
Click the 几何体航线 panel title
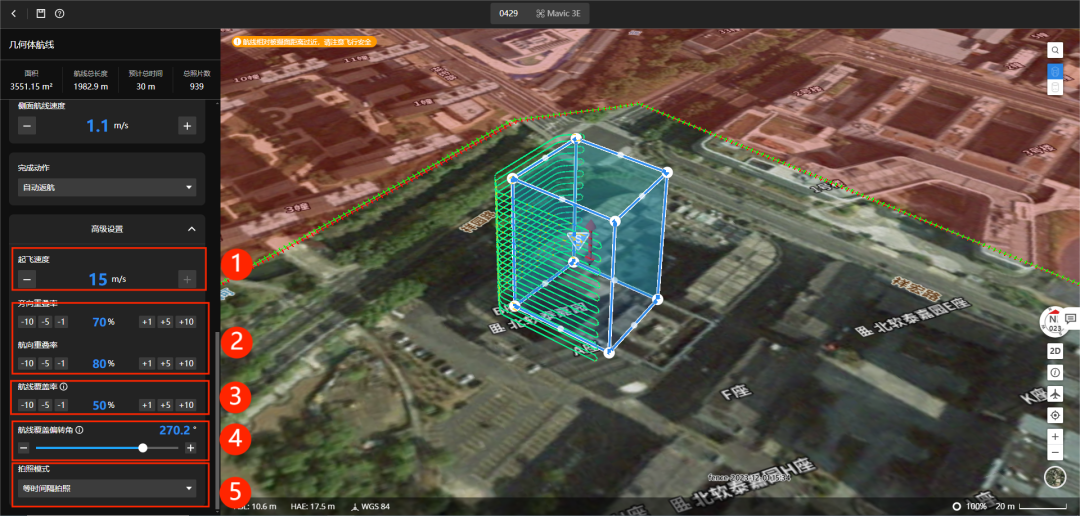[x=31, y=45]
